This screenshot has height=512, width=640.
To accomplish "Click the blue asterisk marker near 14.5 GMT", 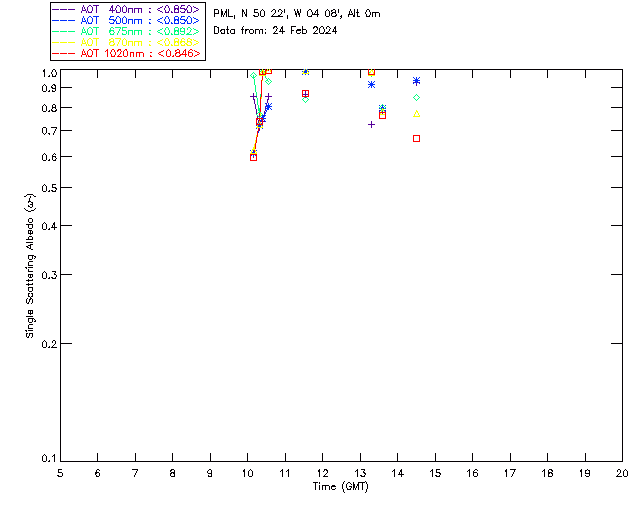I will [x=416, y=81].
